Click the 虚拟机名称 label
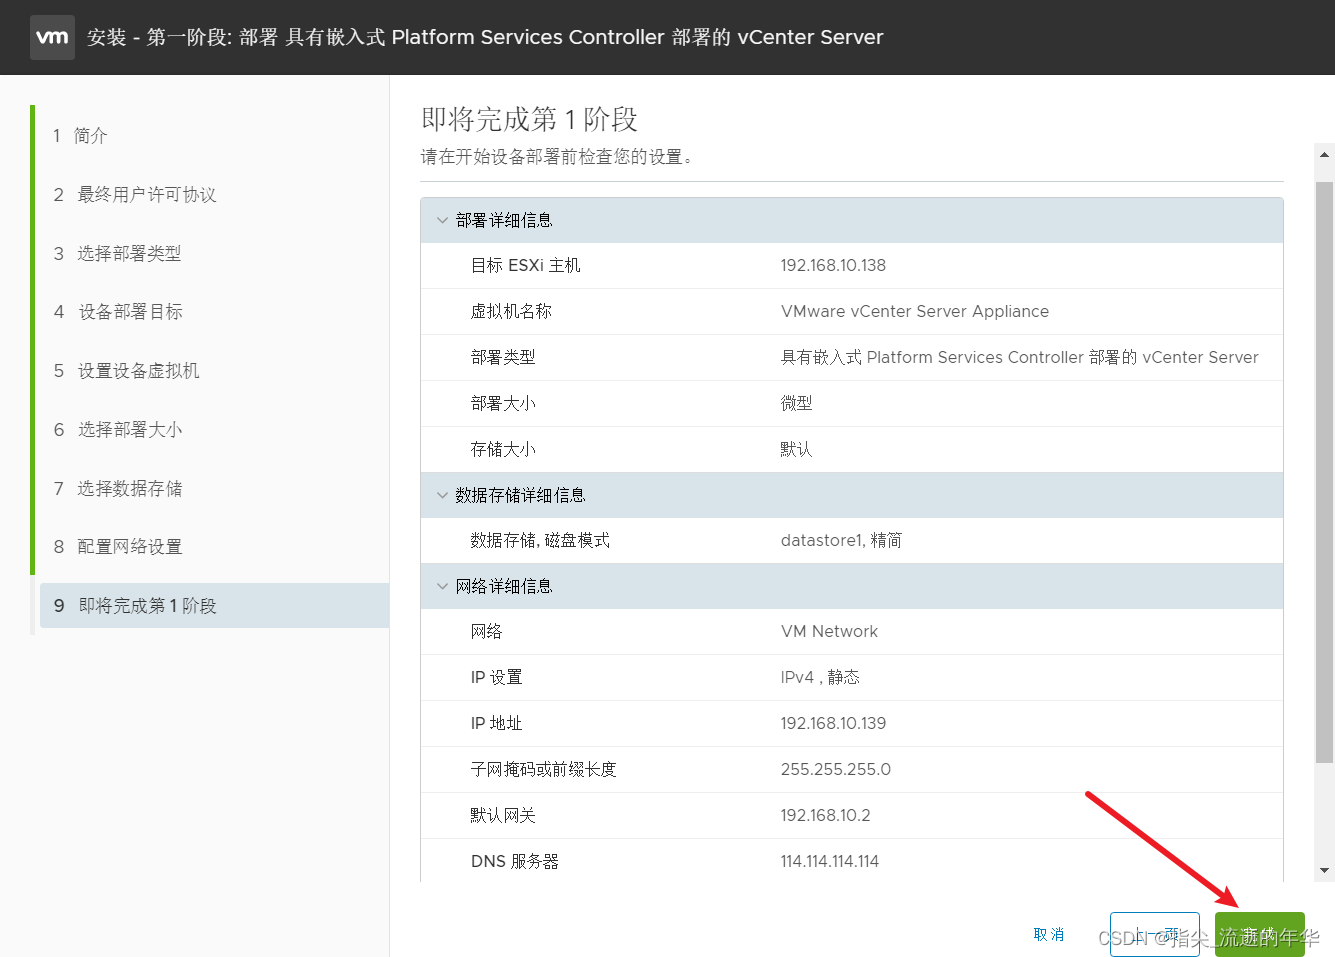The height and width of the screenshot is (957, 1335). click(511, 311)
